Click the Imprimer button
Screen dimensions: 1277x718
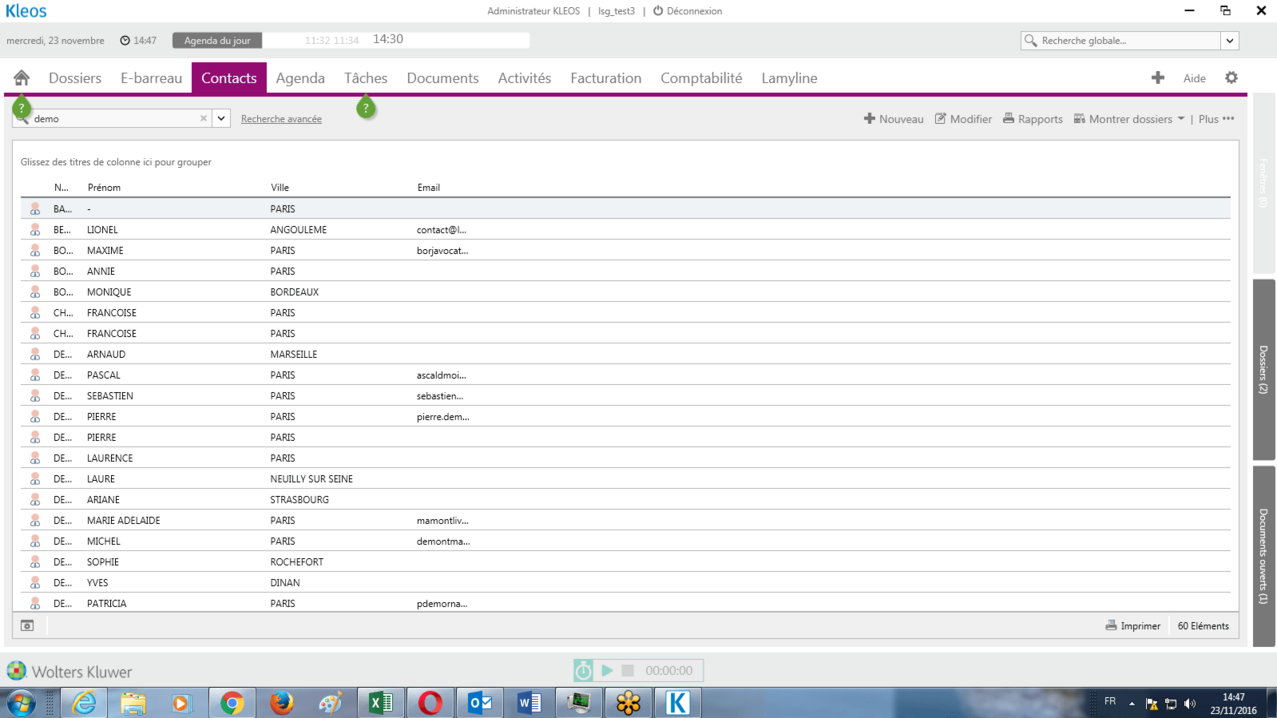tap(1132, 626)
